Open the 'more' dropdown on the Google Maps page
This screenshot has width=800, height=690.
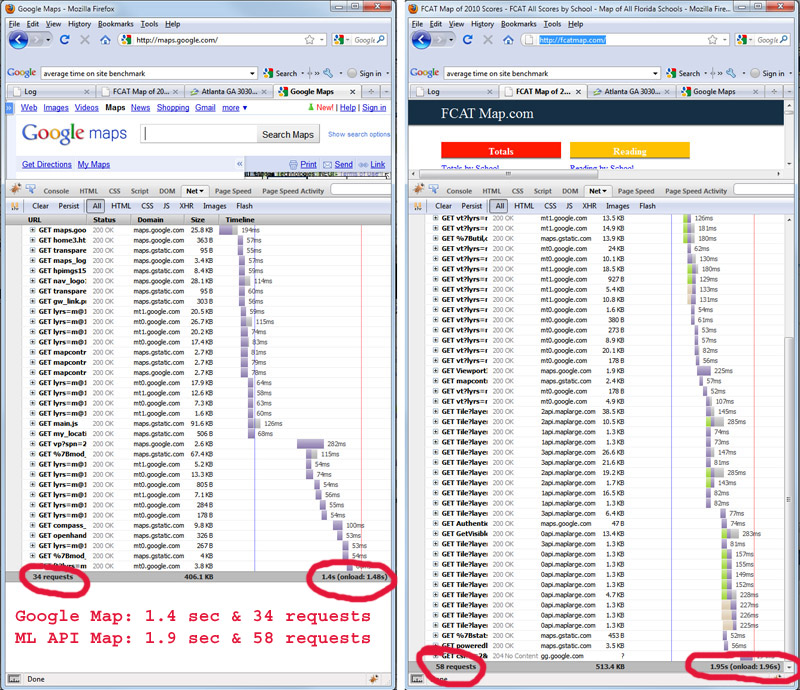[x=234, y=108]
